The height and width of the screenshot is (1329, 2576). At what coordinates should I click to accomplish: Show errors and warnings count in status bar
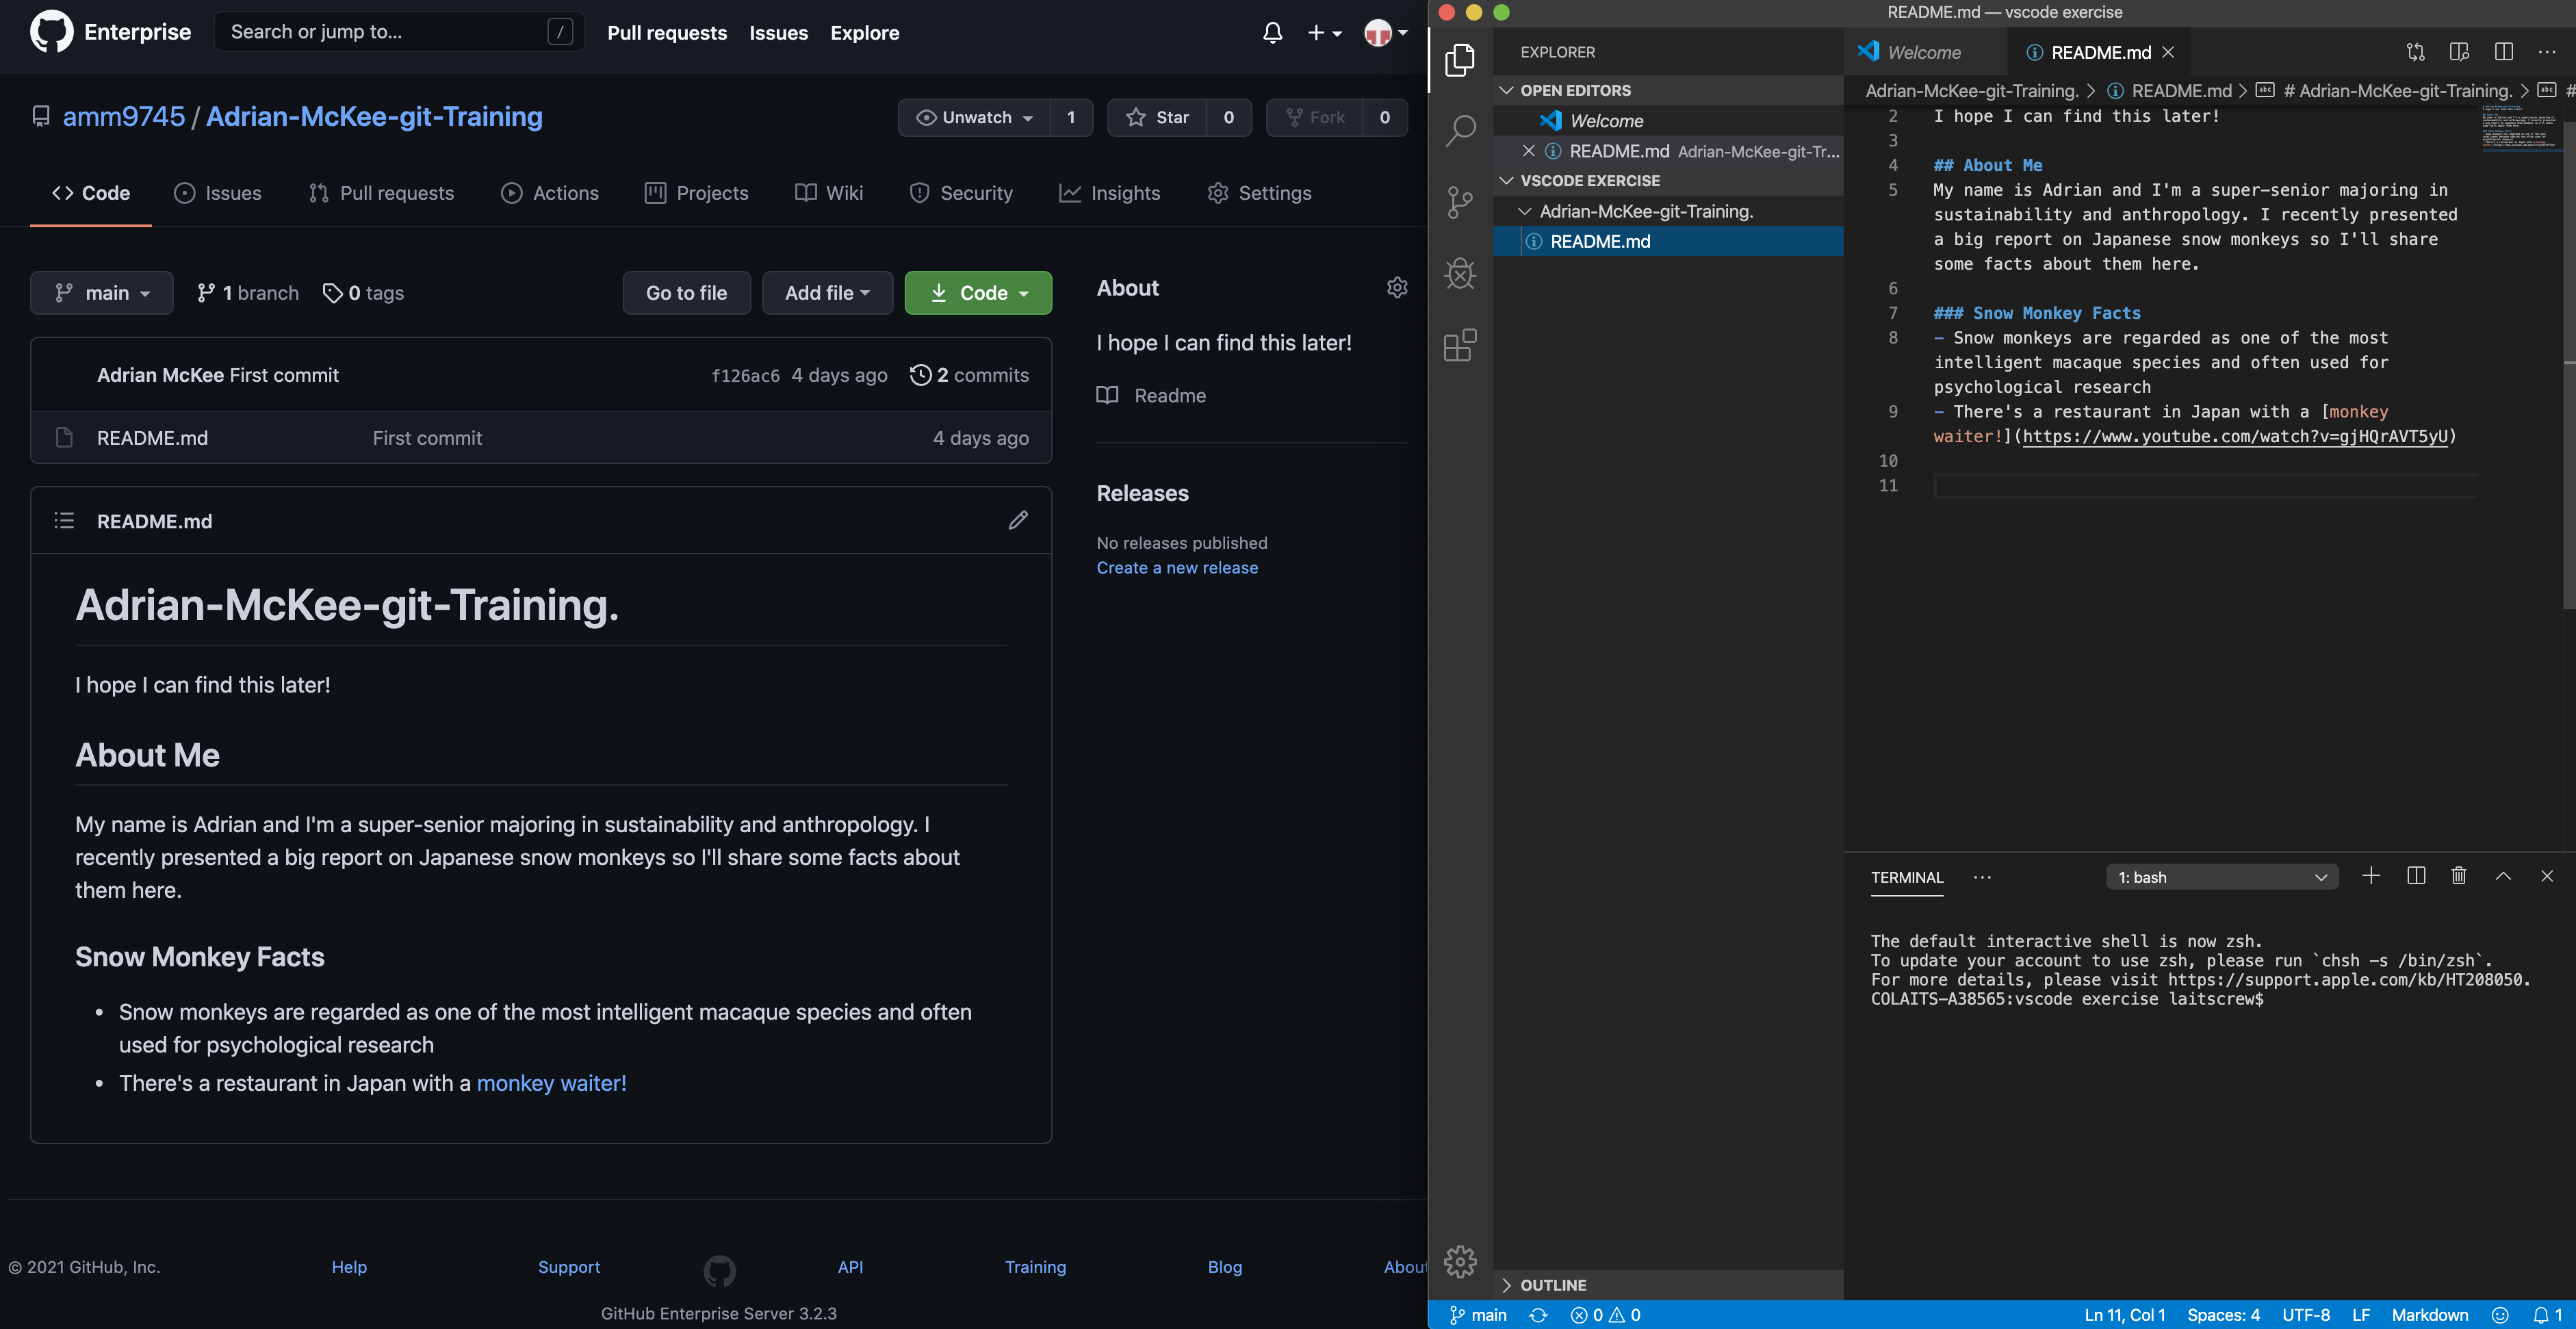[x=1605, y=1315]
